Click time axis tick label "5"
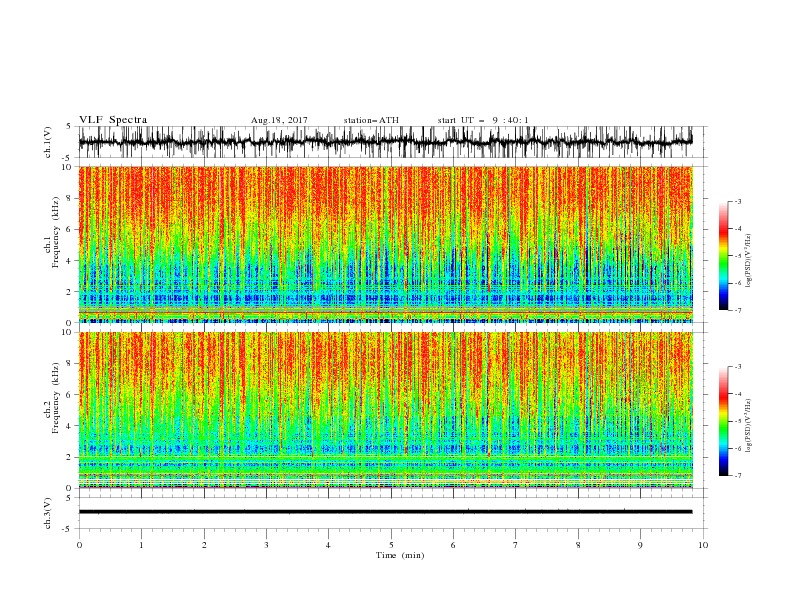Image resolution: width=792 pixels, height=612 pixels. point(391,545)
